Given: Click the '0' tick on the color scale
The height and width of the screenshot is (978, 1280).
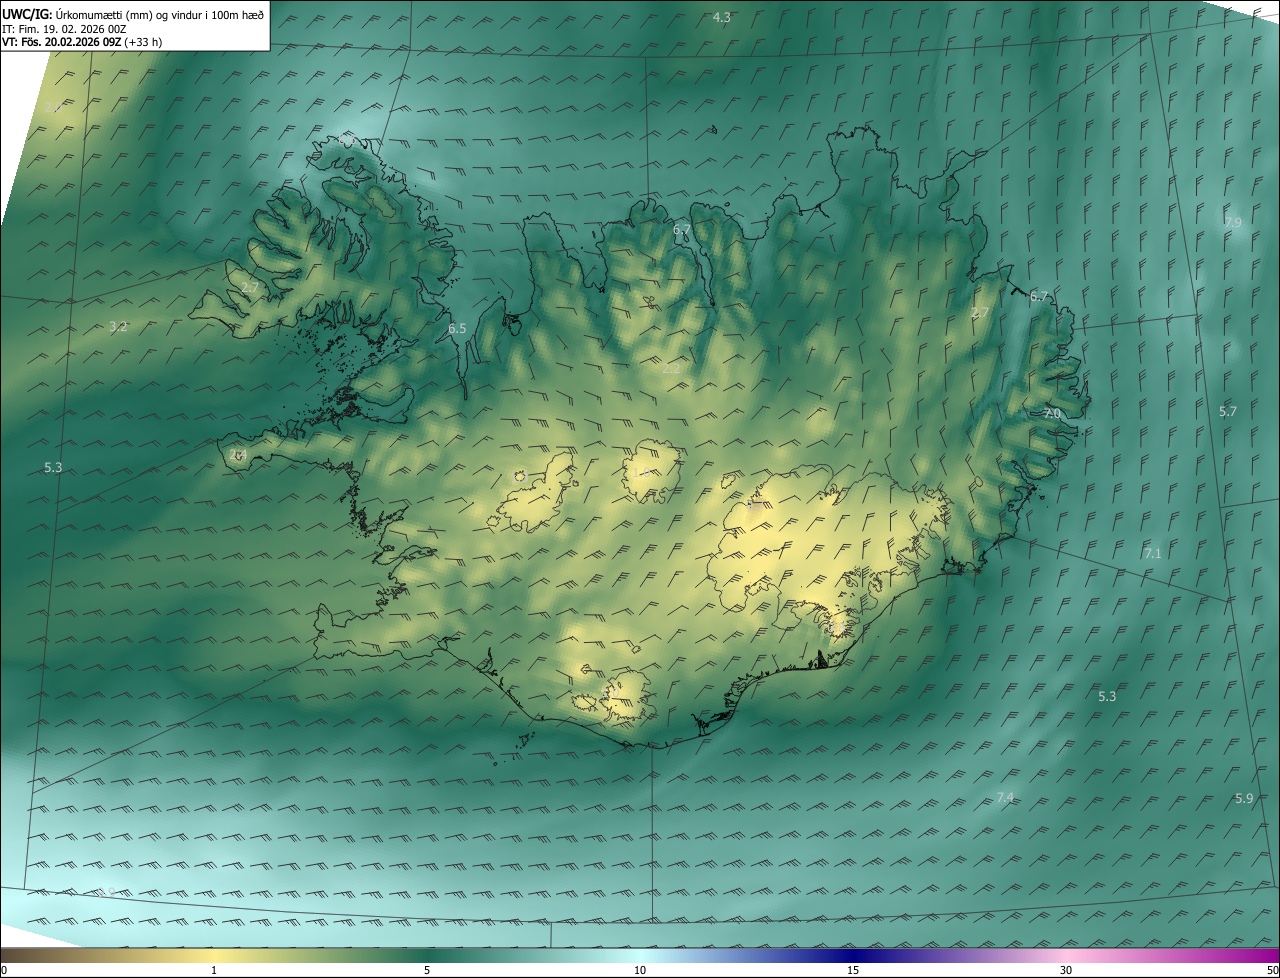Looking at the screenshot, I should click(x=4, y=970).
